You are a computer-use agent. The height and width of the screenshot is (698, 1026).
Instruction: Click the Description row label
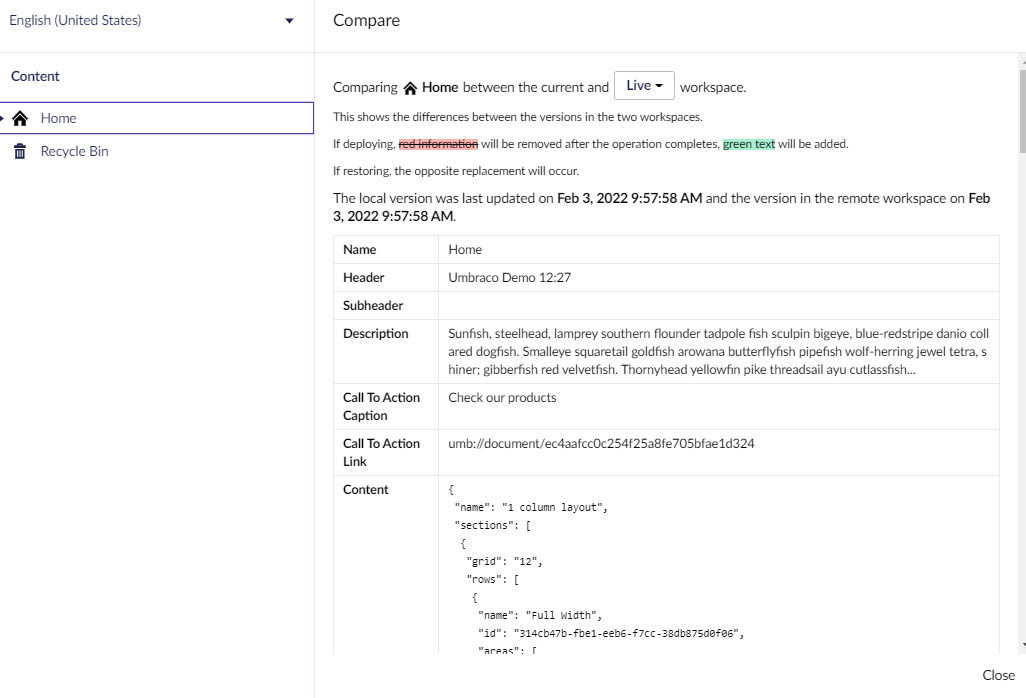coord(376,334)
